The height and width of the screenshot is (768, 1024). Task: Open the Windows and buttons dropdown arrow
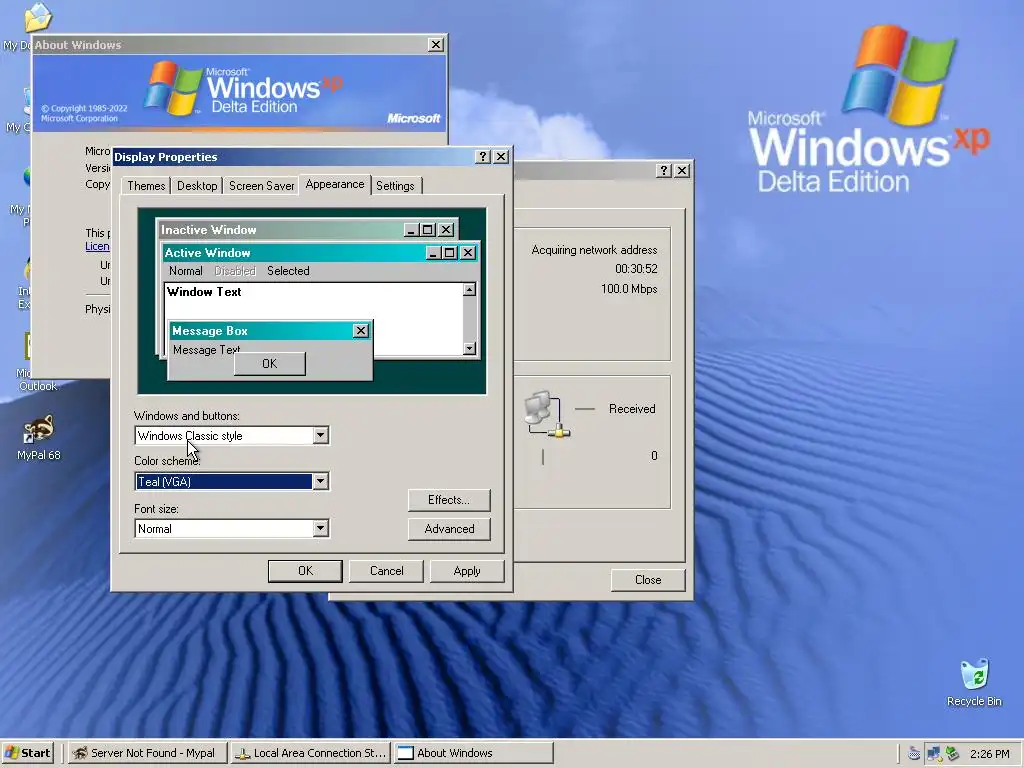320,436
